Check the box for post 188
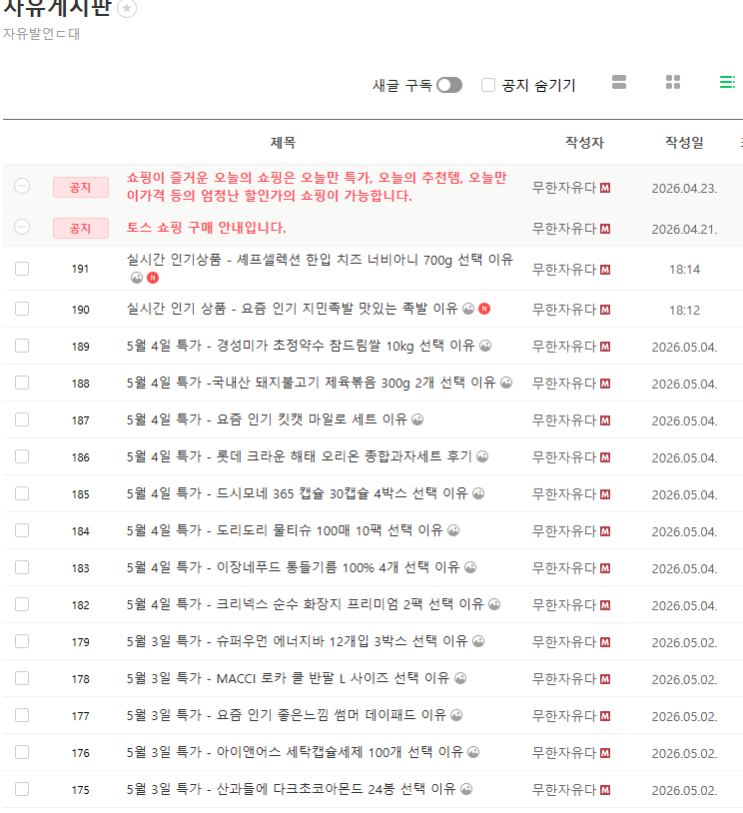Screen dimensions: 743x813 (22, 383)
